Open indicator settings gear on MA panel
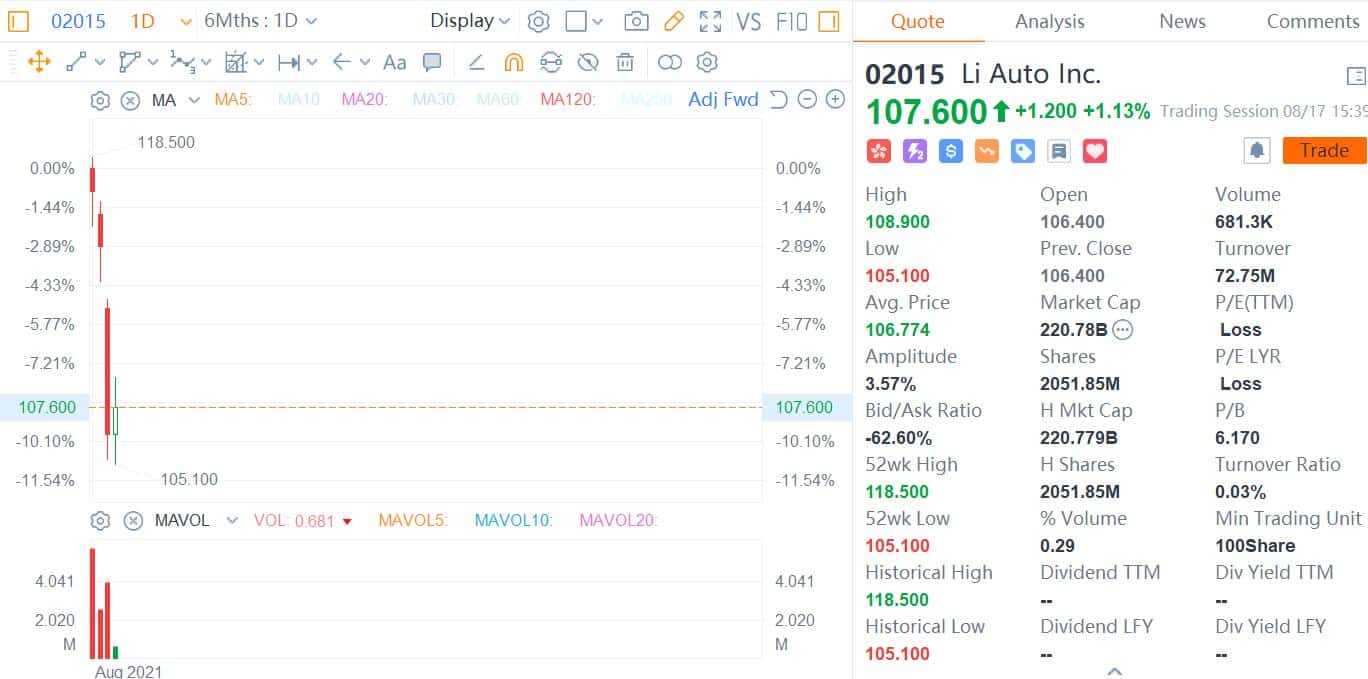The height and width of the screenshot is (679, 1368). coord(99,100)
